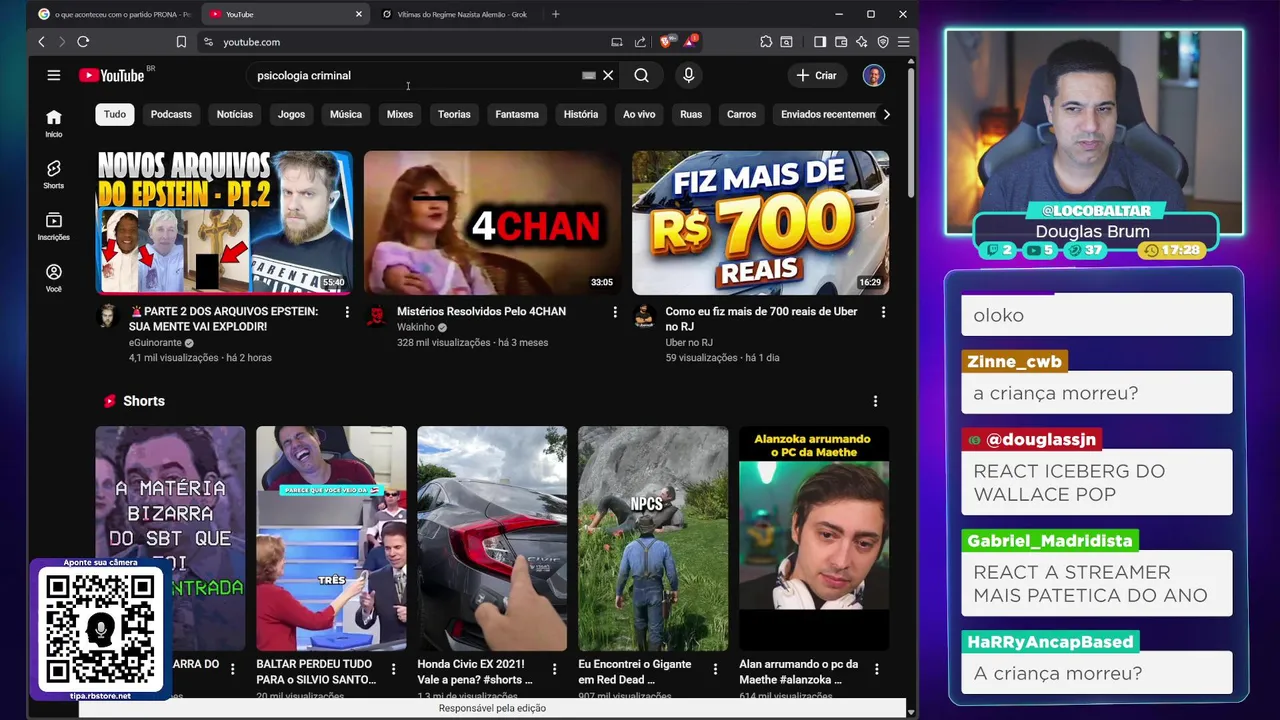Screen dimensions: 1280x720
Task: Open options for Epstein video
Action: 347,312
